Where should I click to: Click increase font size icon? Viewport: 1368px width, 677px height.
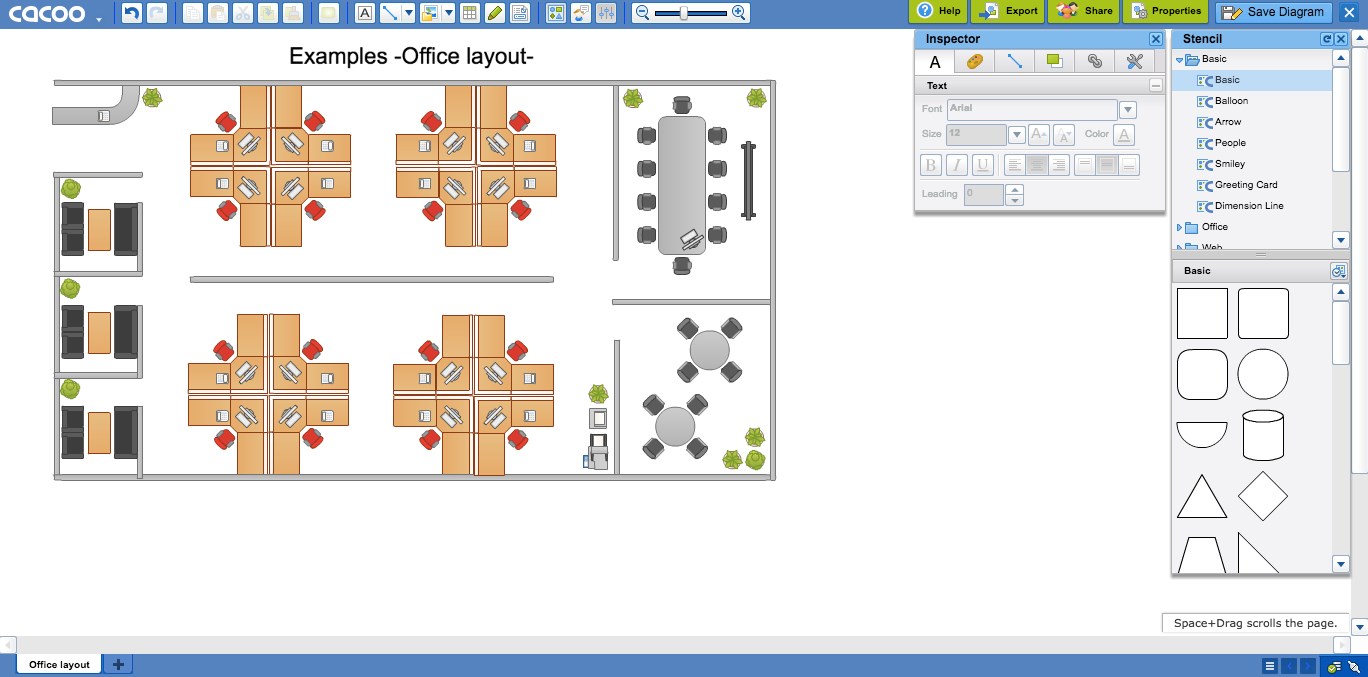coord(1039,134)
